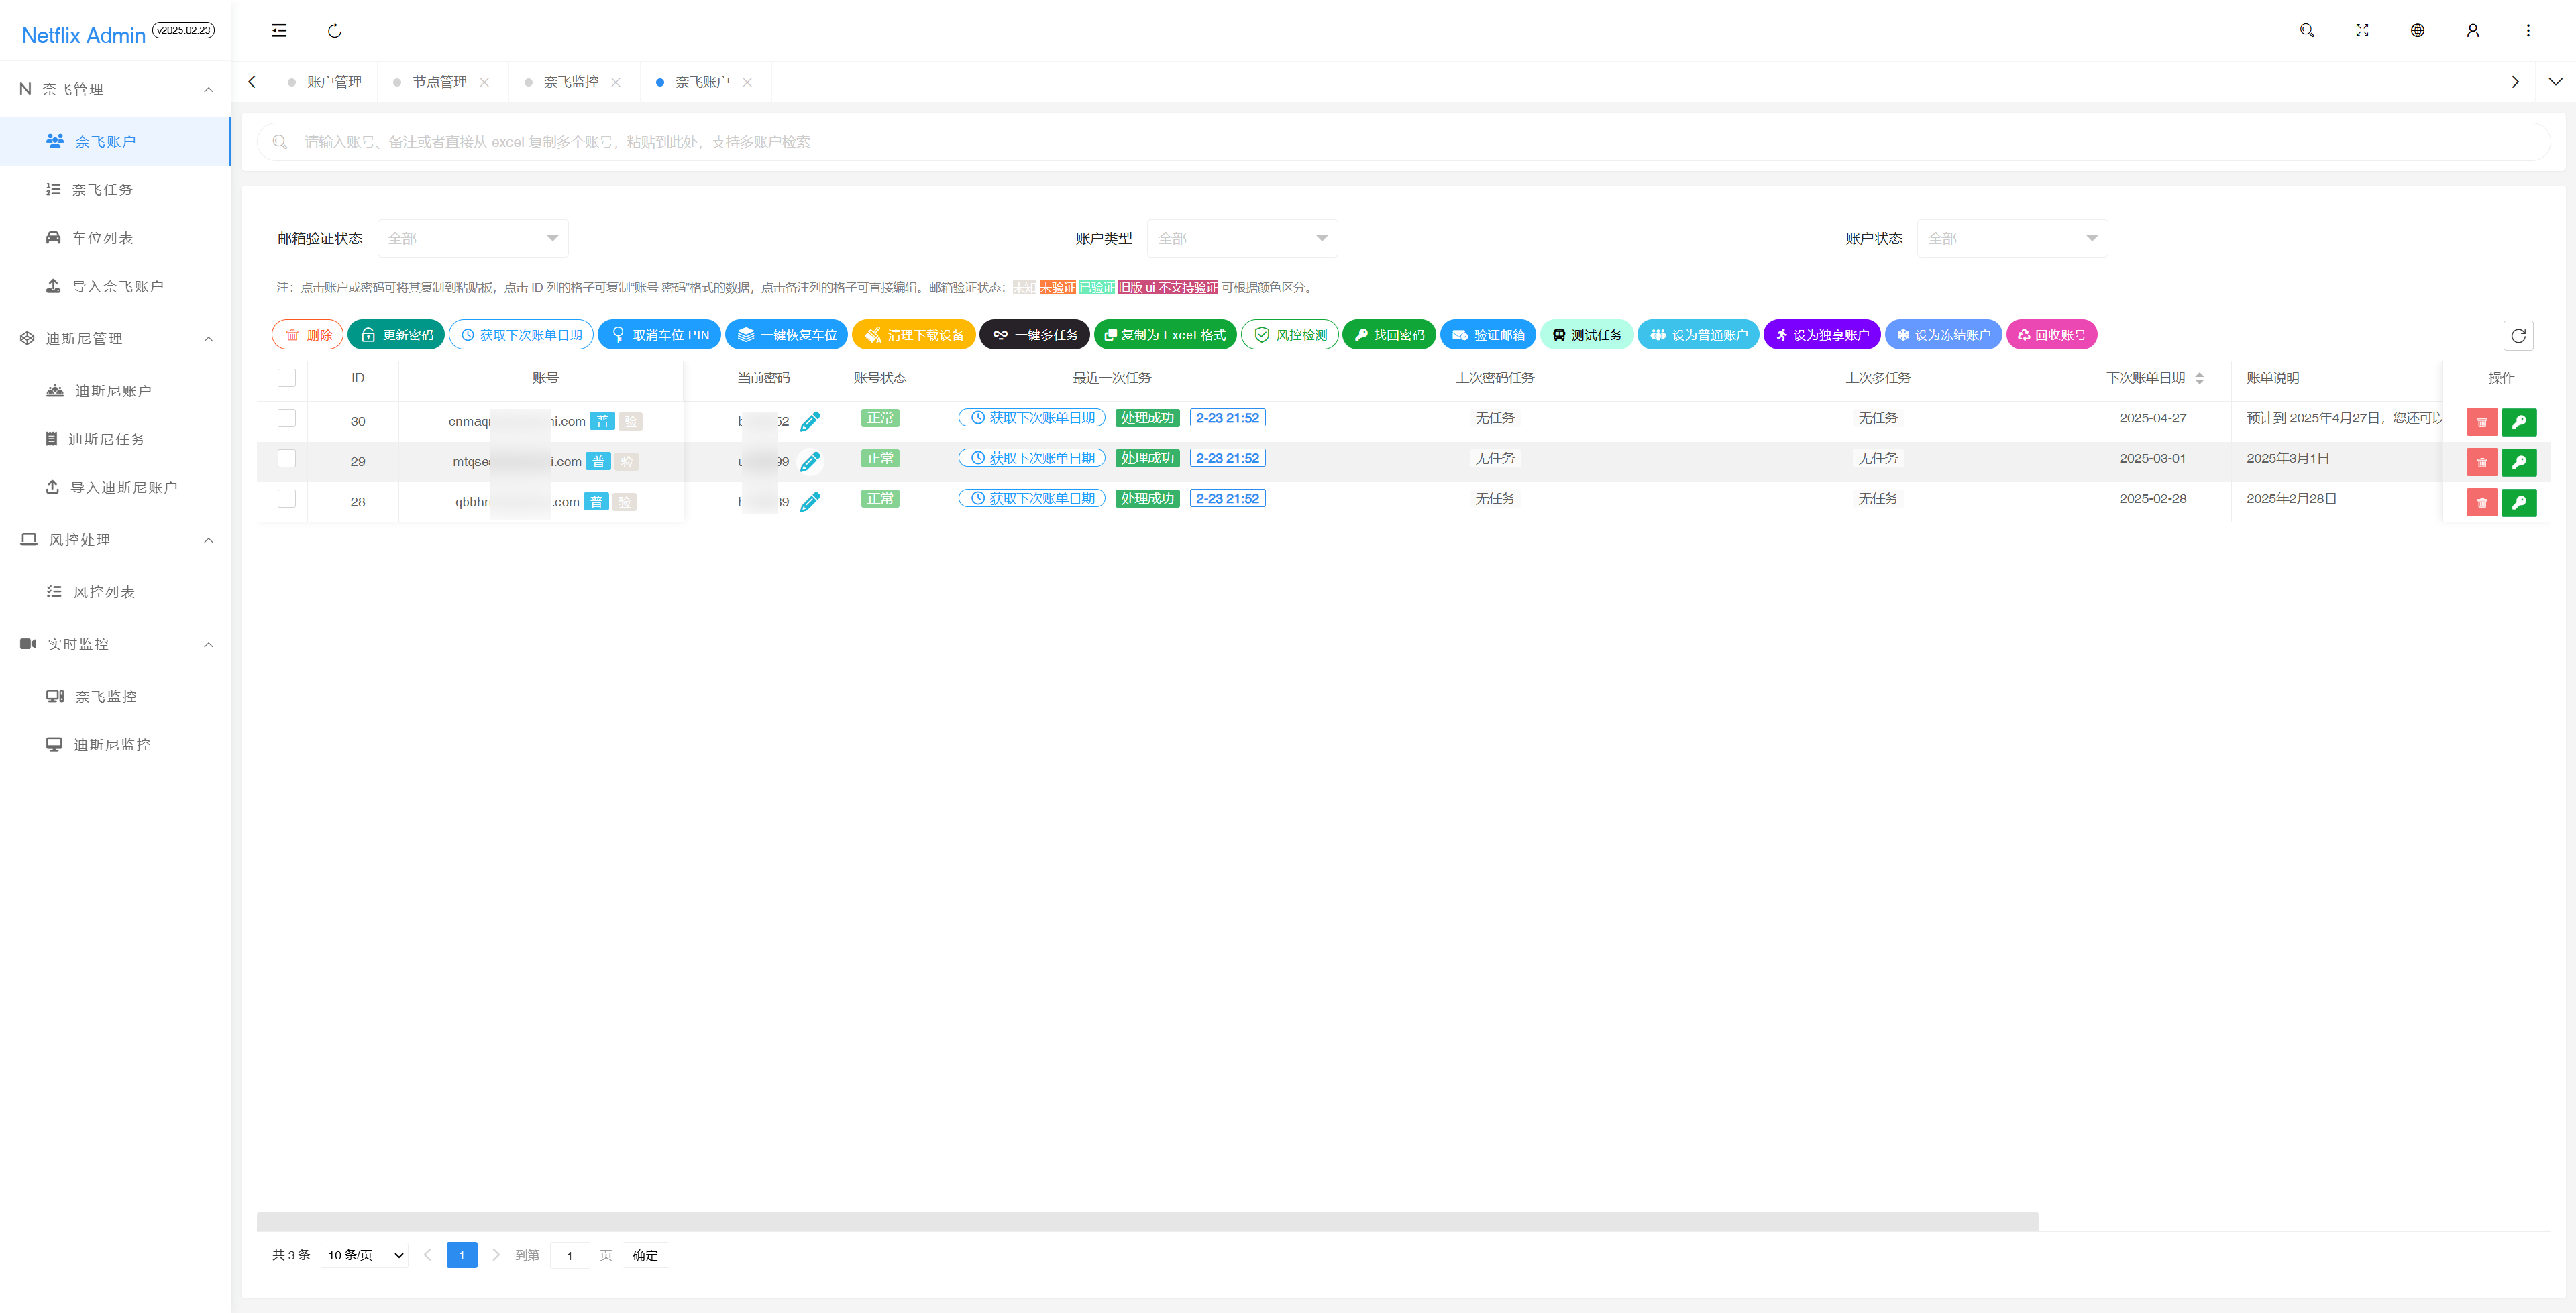
Task: Open 迪斯尼账户 in the sidebar
Action: (116, 390)
